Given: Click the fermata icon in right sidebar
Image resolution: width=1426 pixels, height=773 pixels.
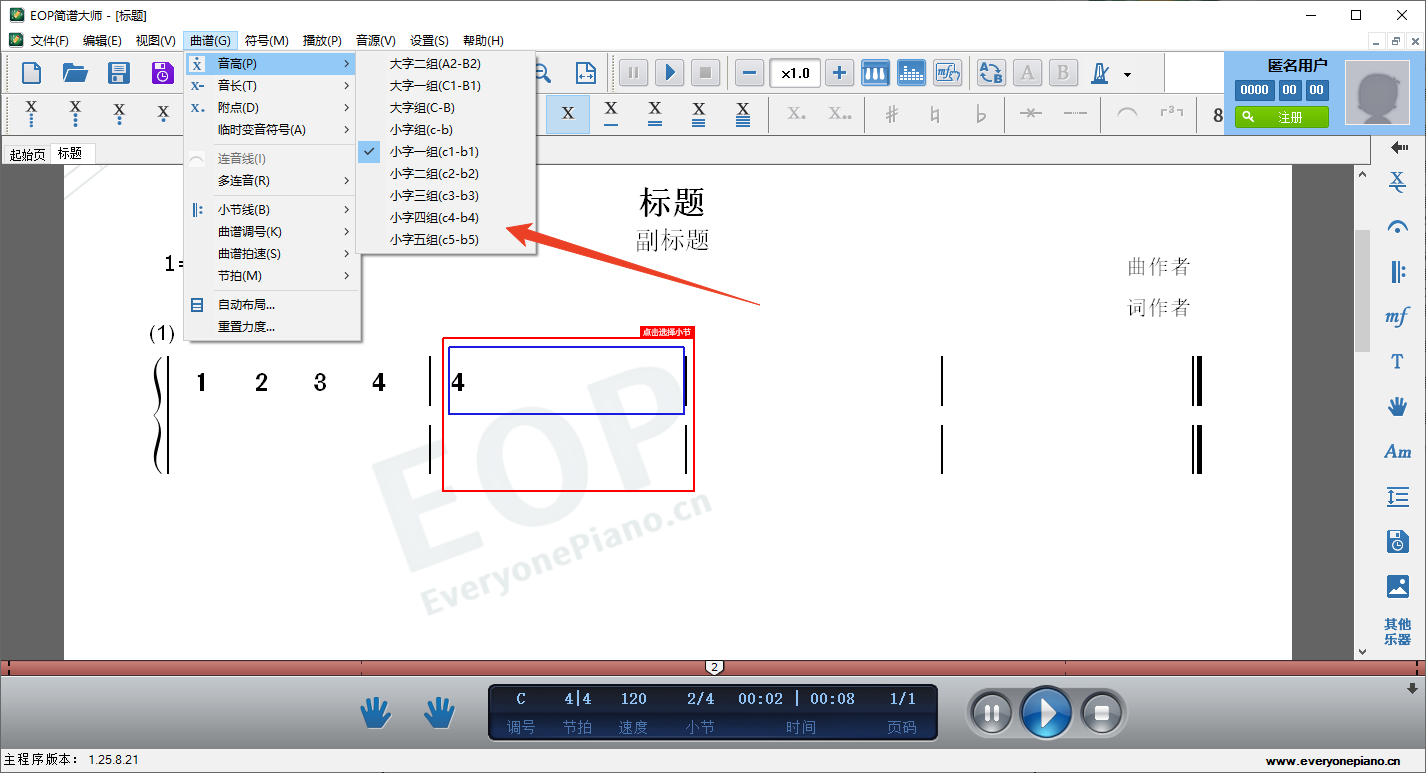Looking at the screenshot, I should coord(1397,227).
